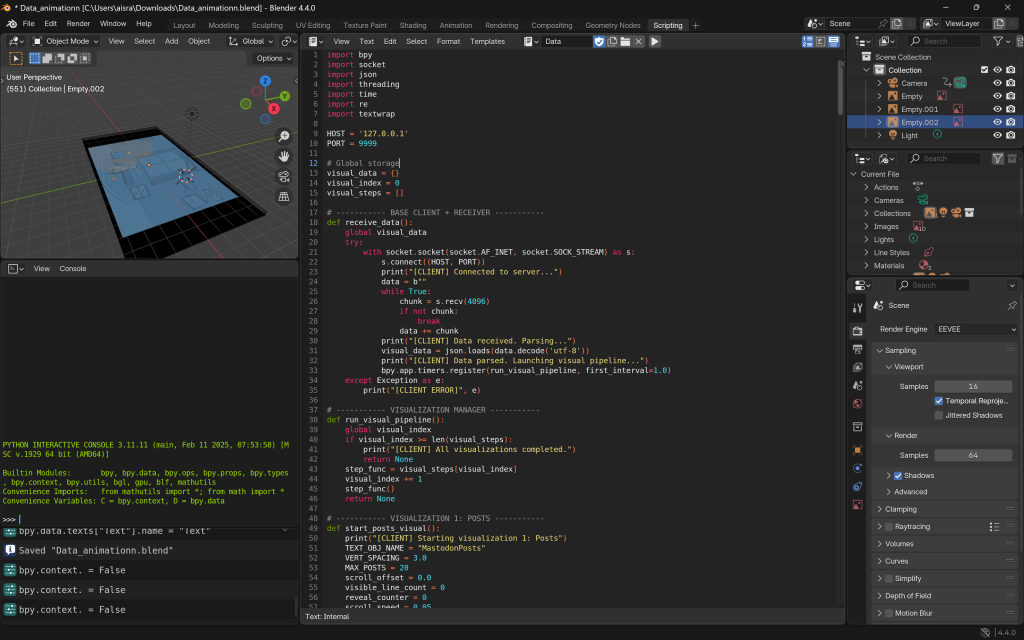This screenshot has height=640, width=1024.
Task: Open the Physics properties tab
Action: click(x=857, y=468)
